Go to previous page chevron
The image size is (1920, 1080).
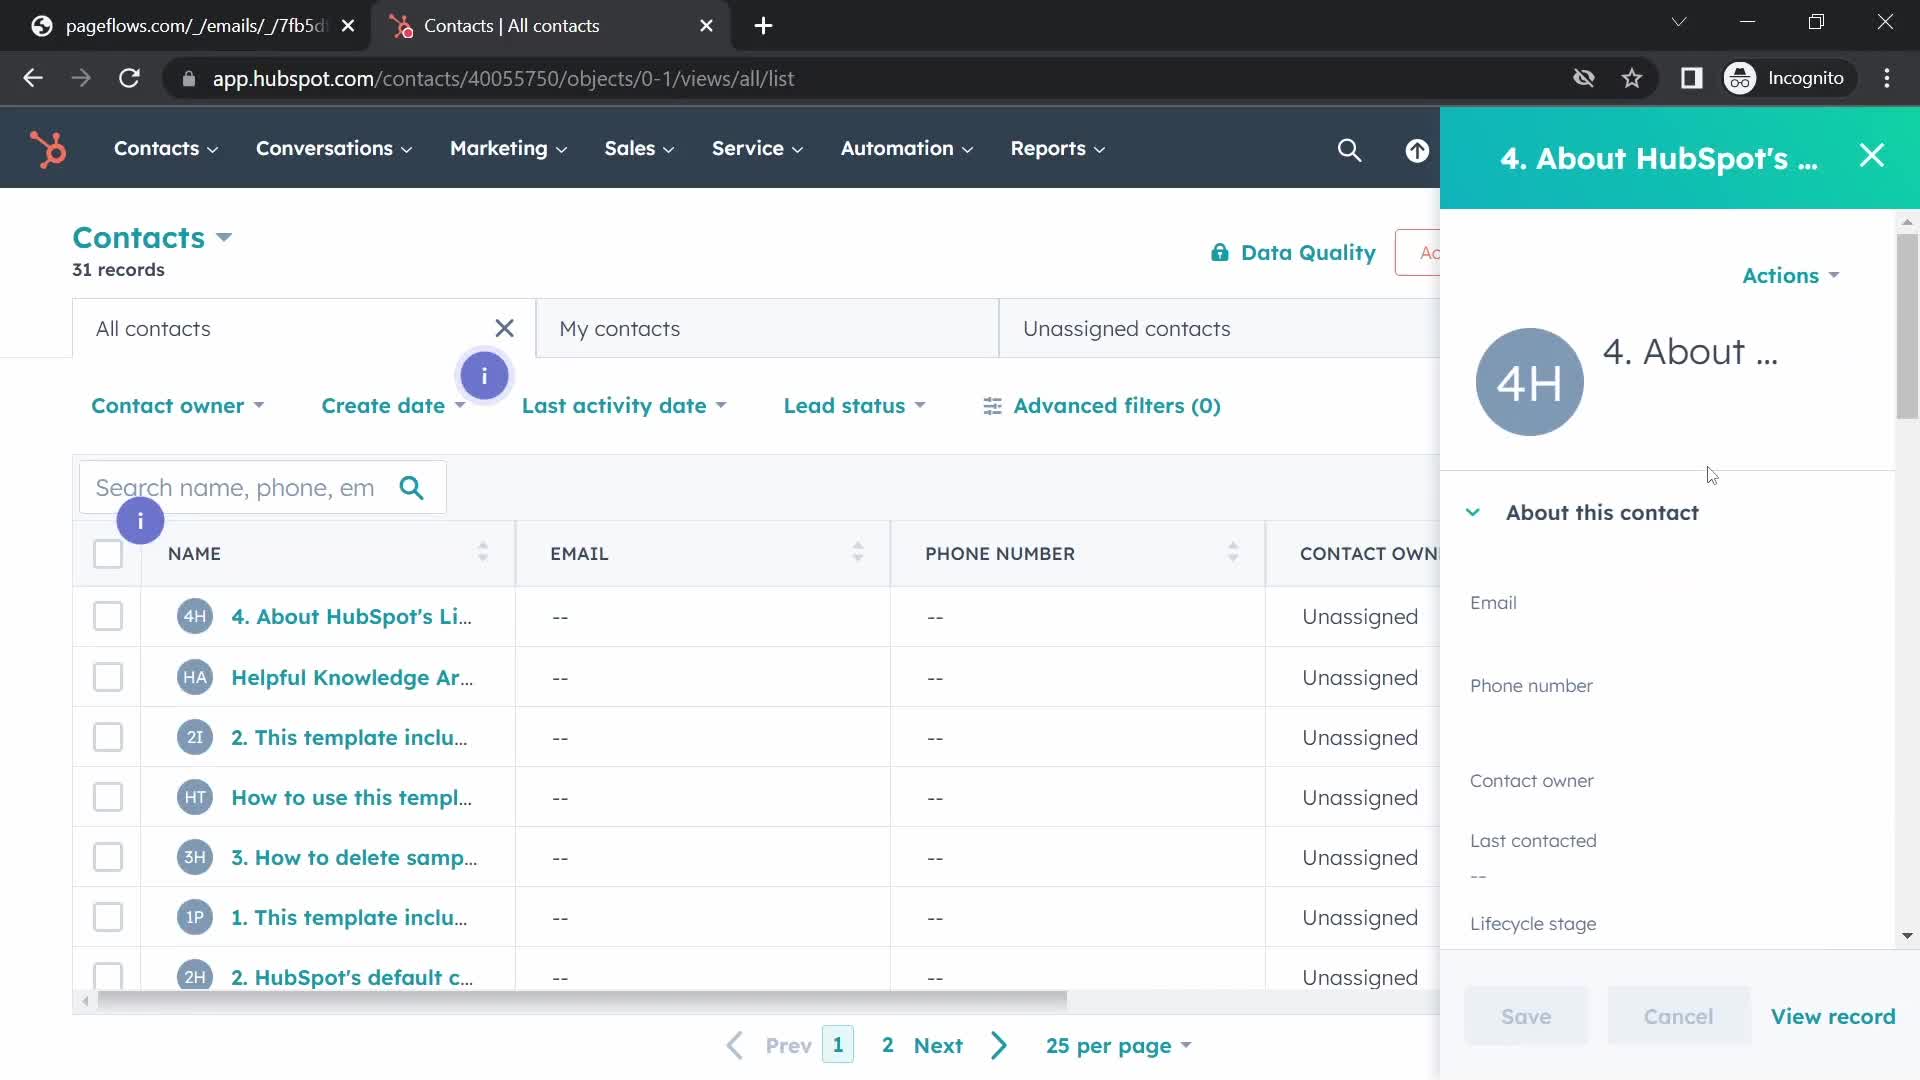pos(735,1046)
